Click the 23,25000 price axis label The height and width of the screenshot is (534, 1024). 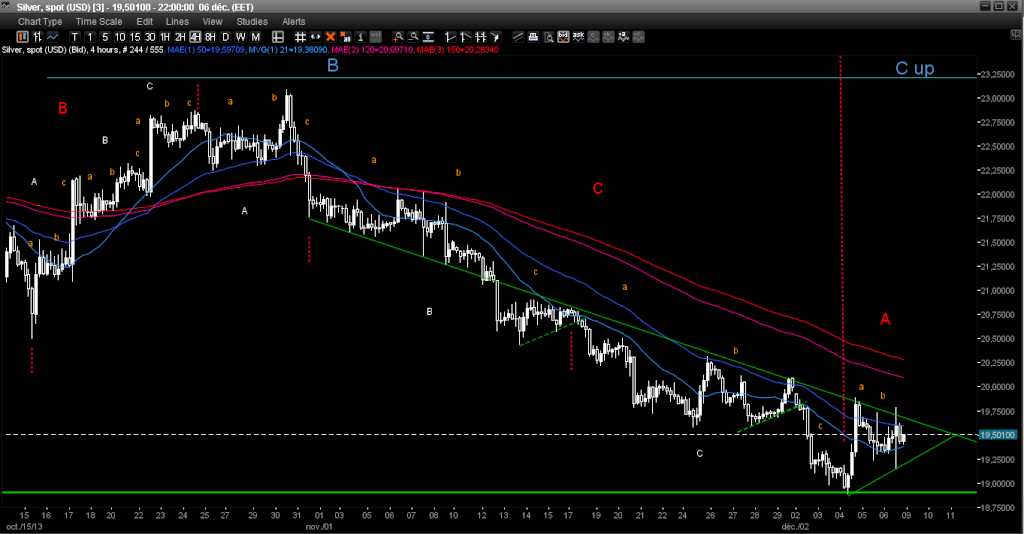point(998,74)
